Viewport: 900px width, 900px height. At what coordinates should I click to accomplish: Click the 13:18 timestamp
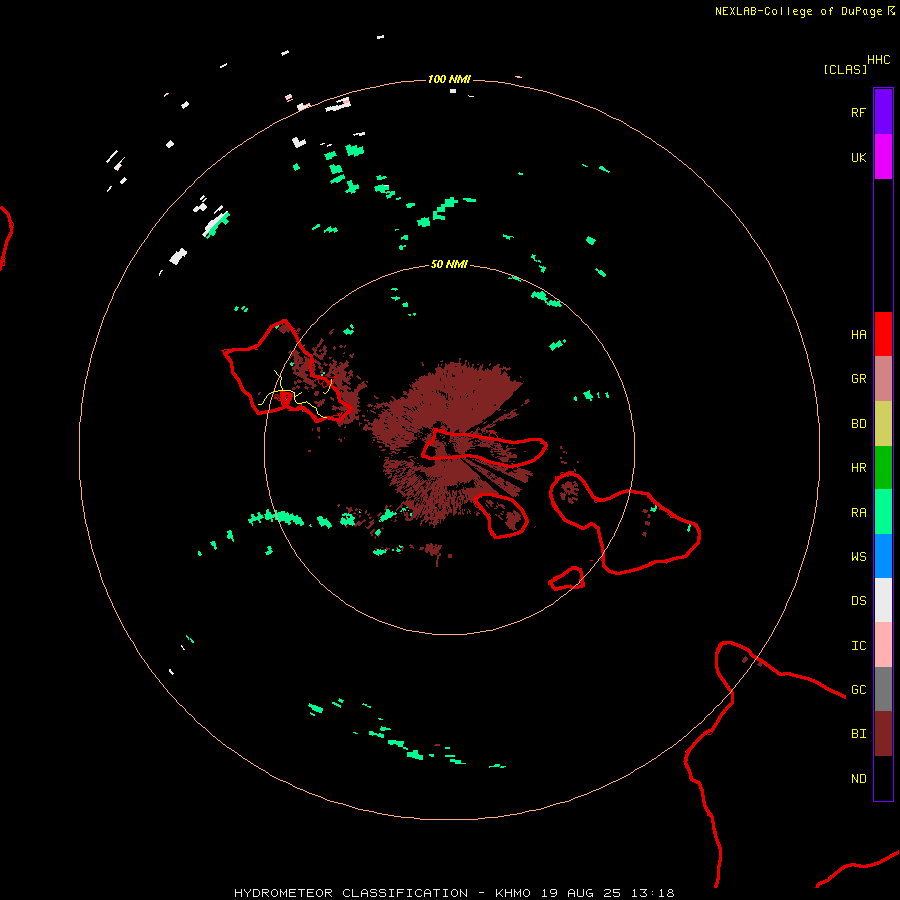click(653, 893)
